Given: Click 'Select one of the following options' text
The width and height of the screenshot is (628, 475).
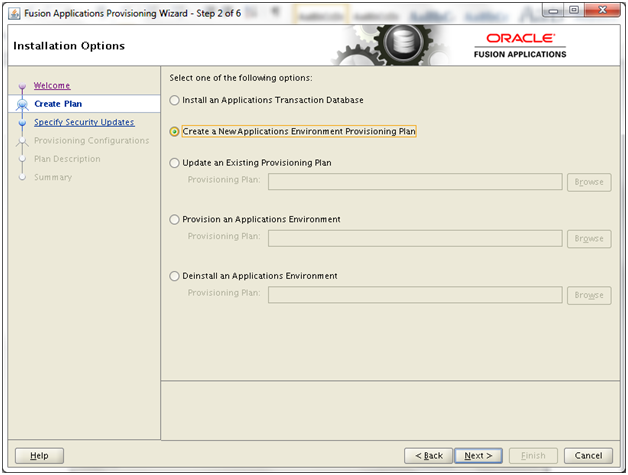Looking at the screenshot, I should [241, 78].
